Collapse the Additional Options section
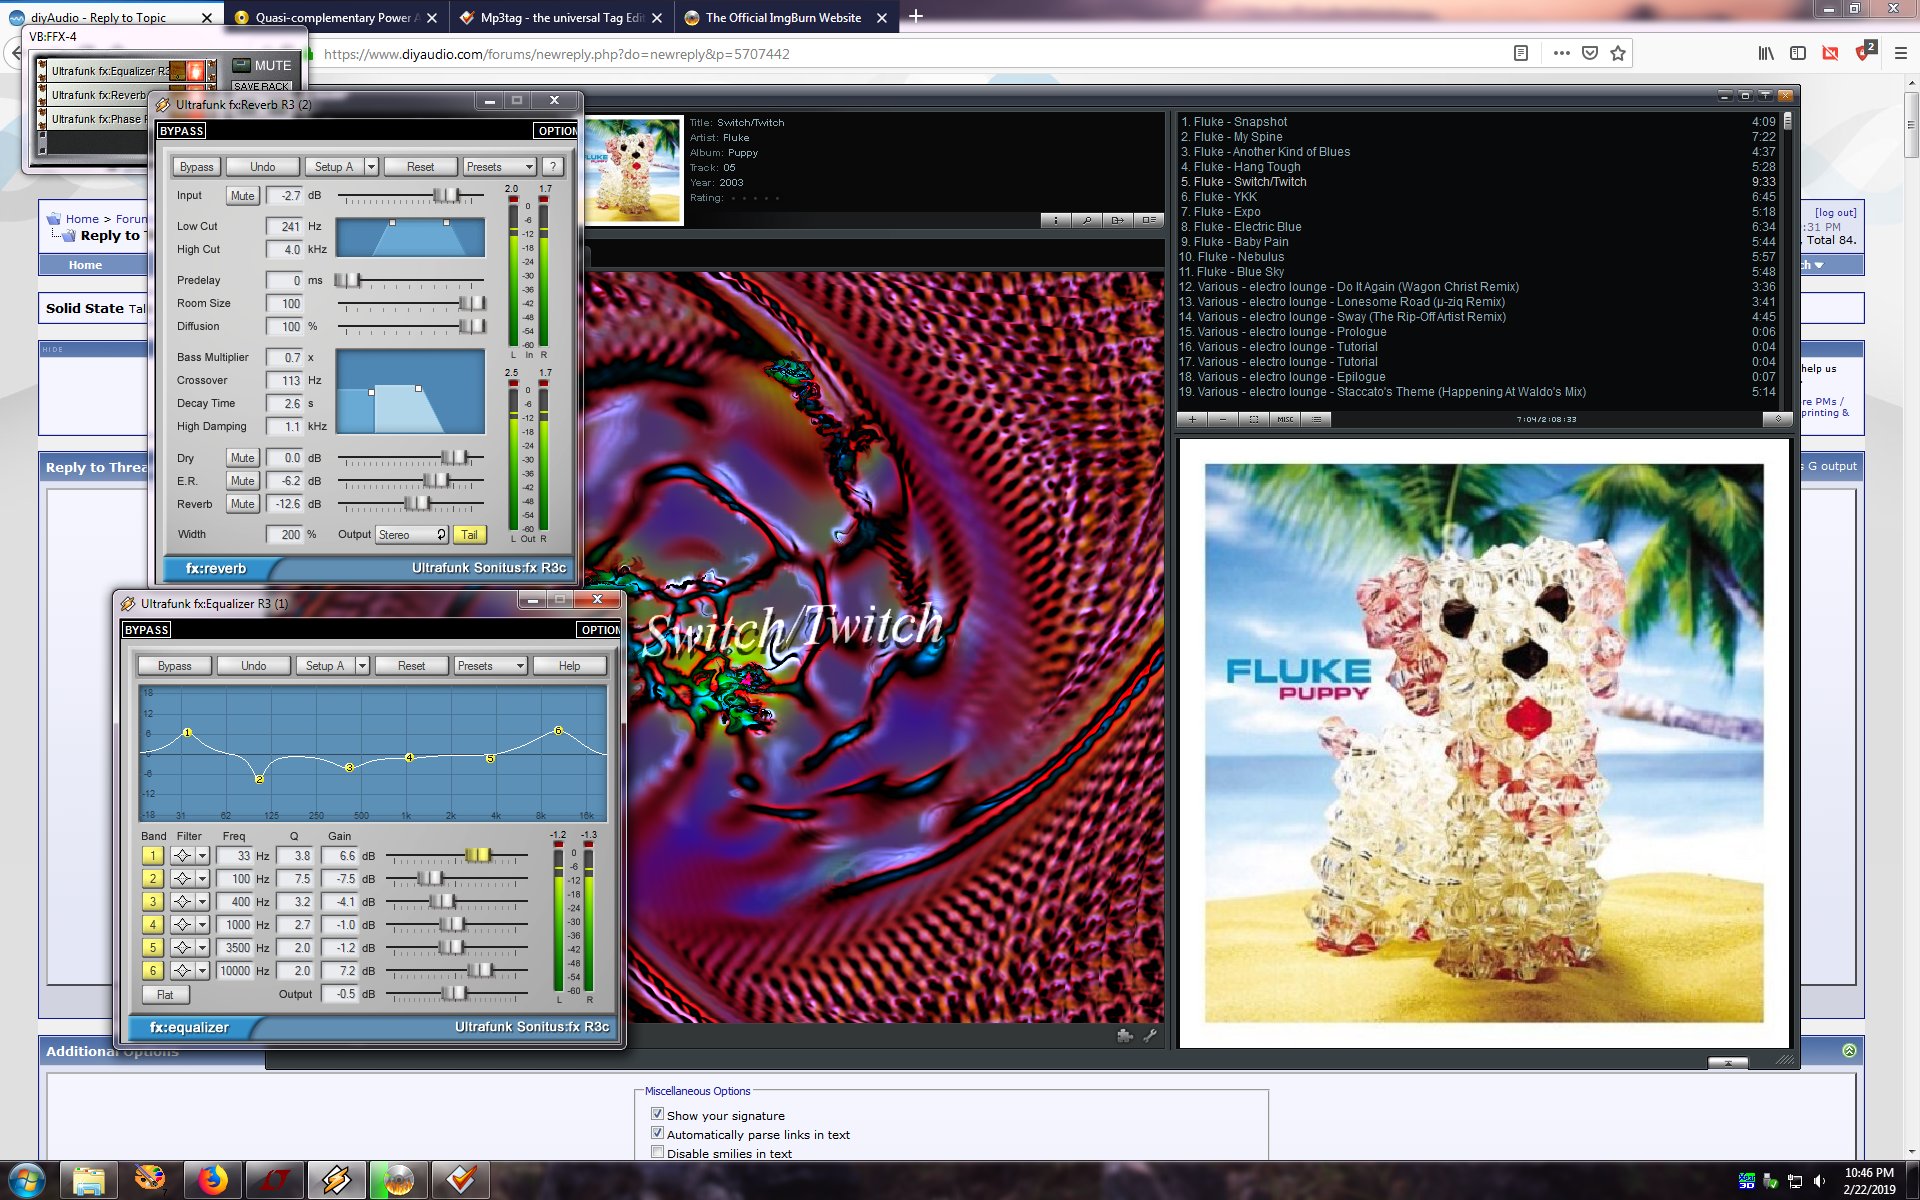Viewport: 1920px width, 1200px height. pyautogui.click(x=1849, y=1051)
